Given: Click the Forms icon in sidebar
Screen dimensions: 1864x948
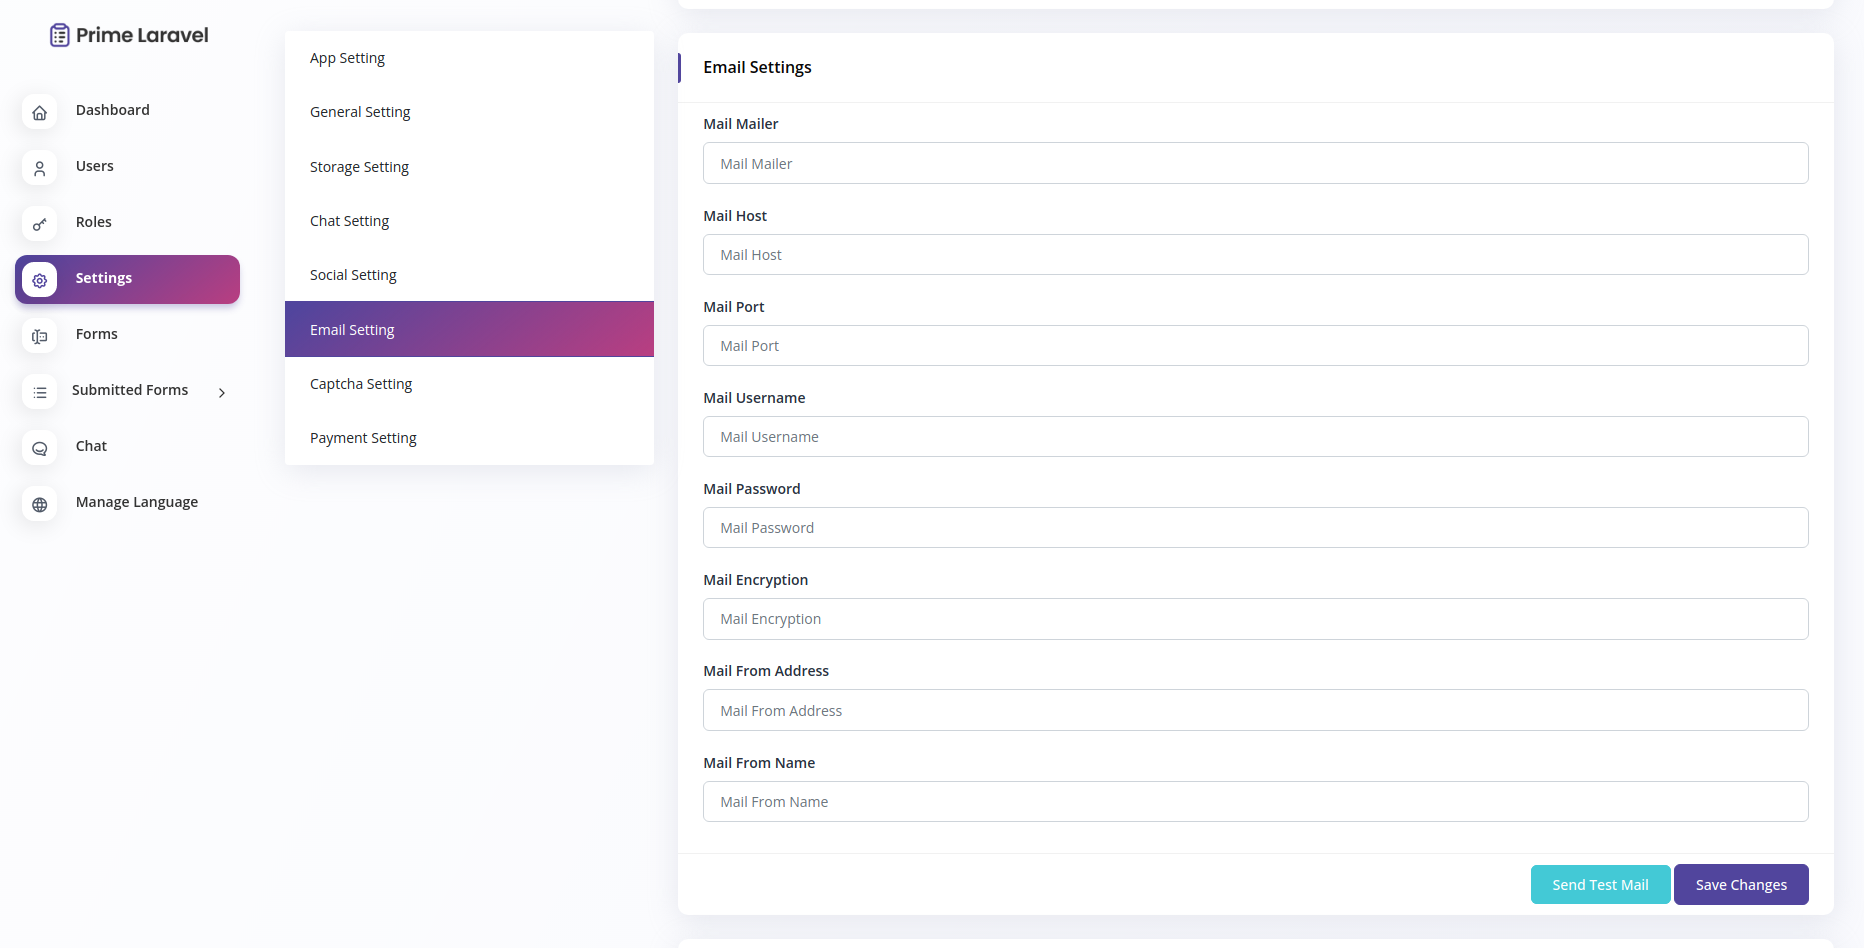Looking at the screenshot, I should point(39,336).
